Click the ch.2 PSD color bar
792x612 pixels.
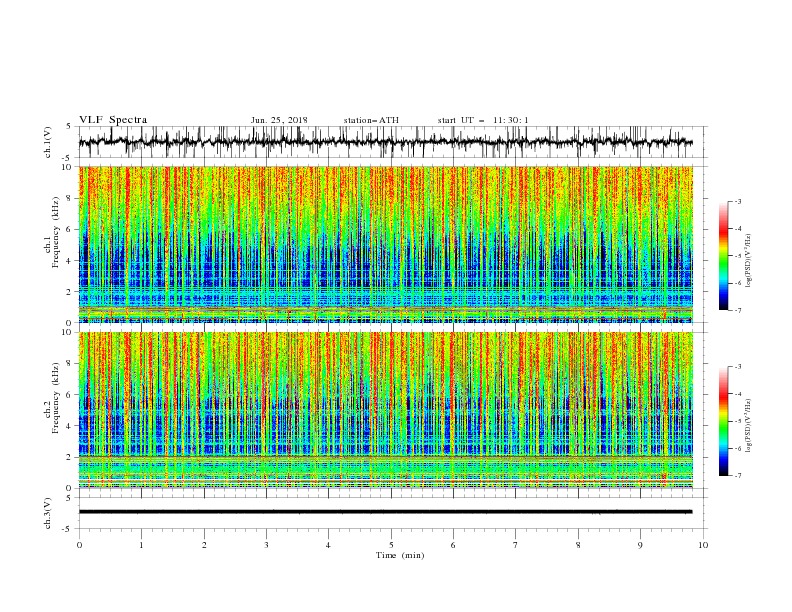pyautogui.click(x=723, y=421)
